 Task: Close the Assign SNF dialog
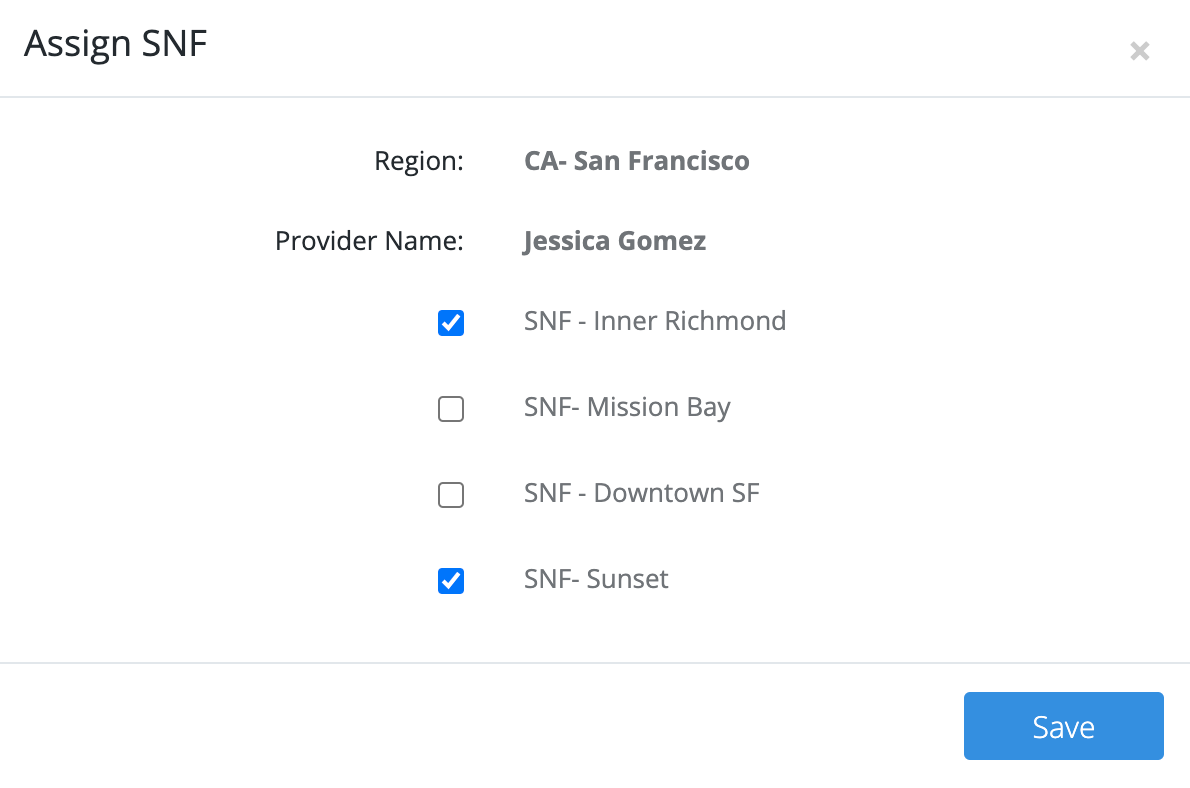pyautogui.click(x=1139, y=51)
